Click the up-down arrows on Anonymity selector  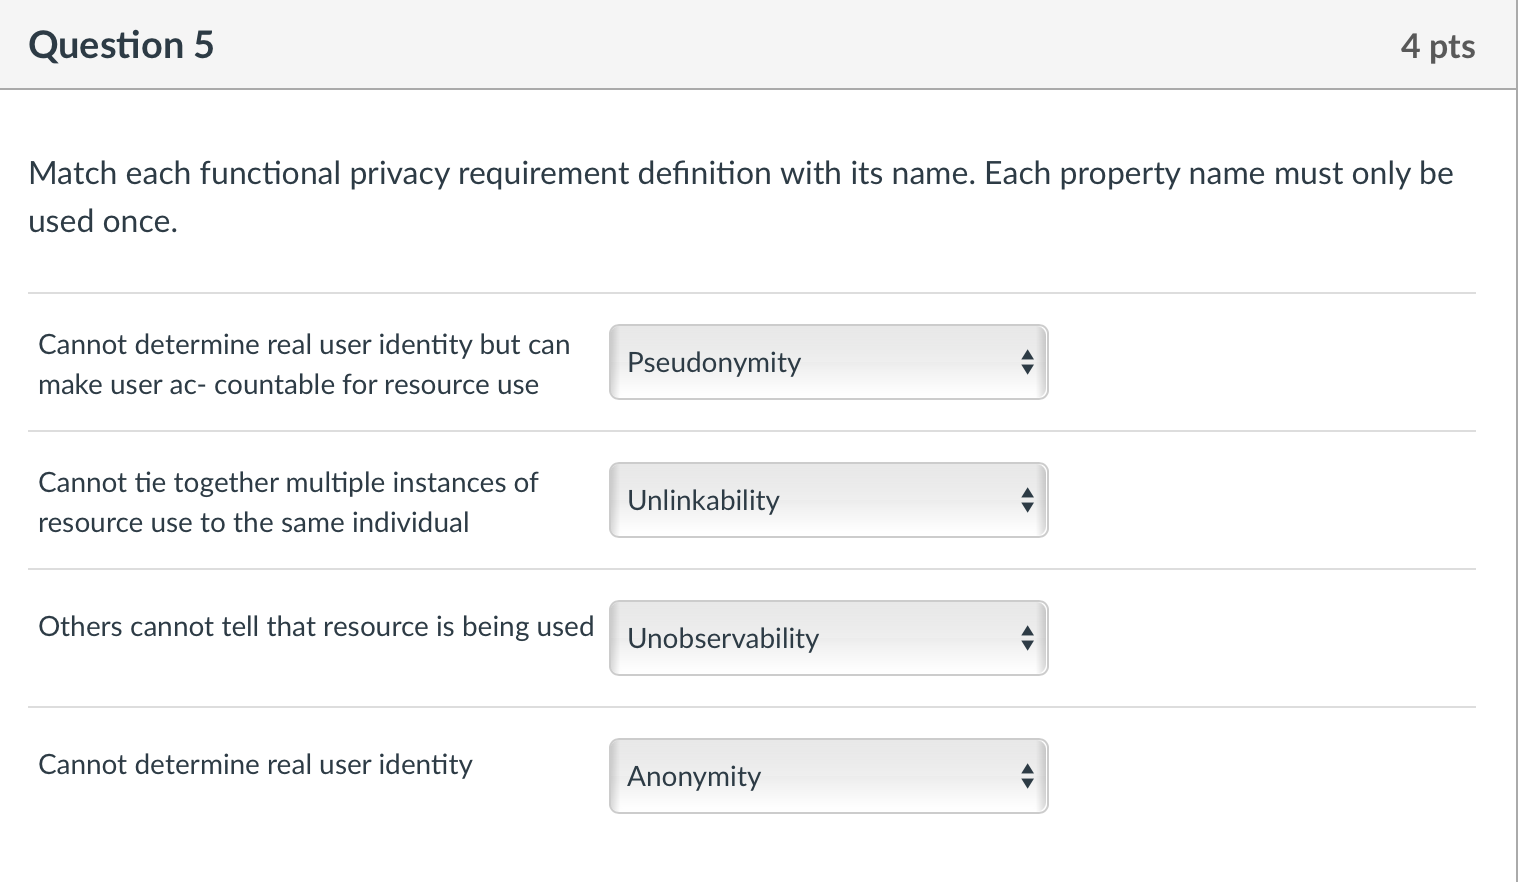tap(1026, 776)
